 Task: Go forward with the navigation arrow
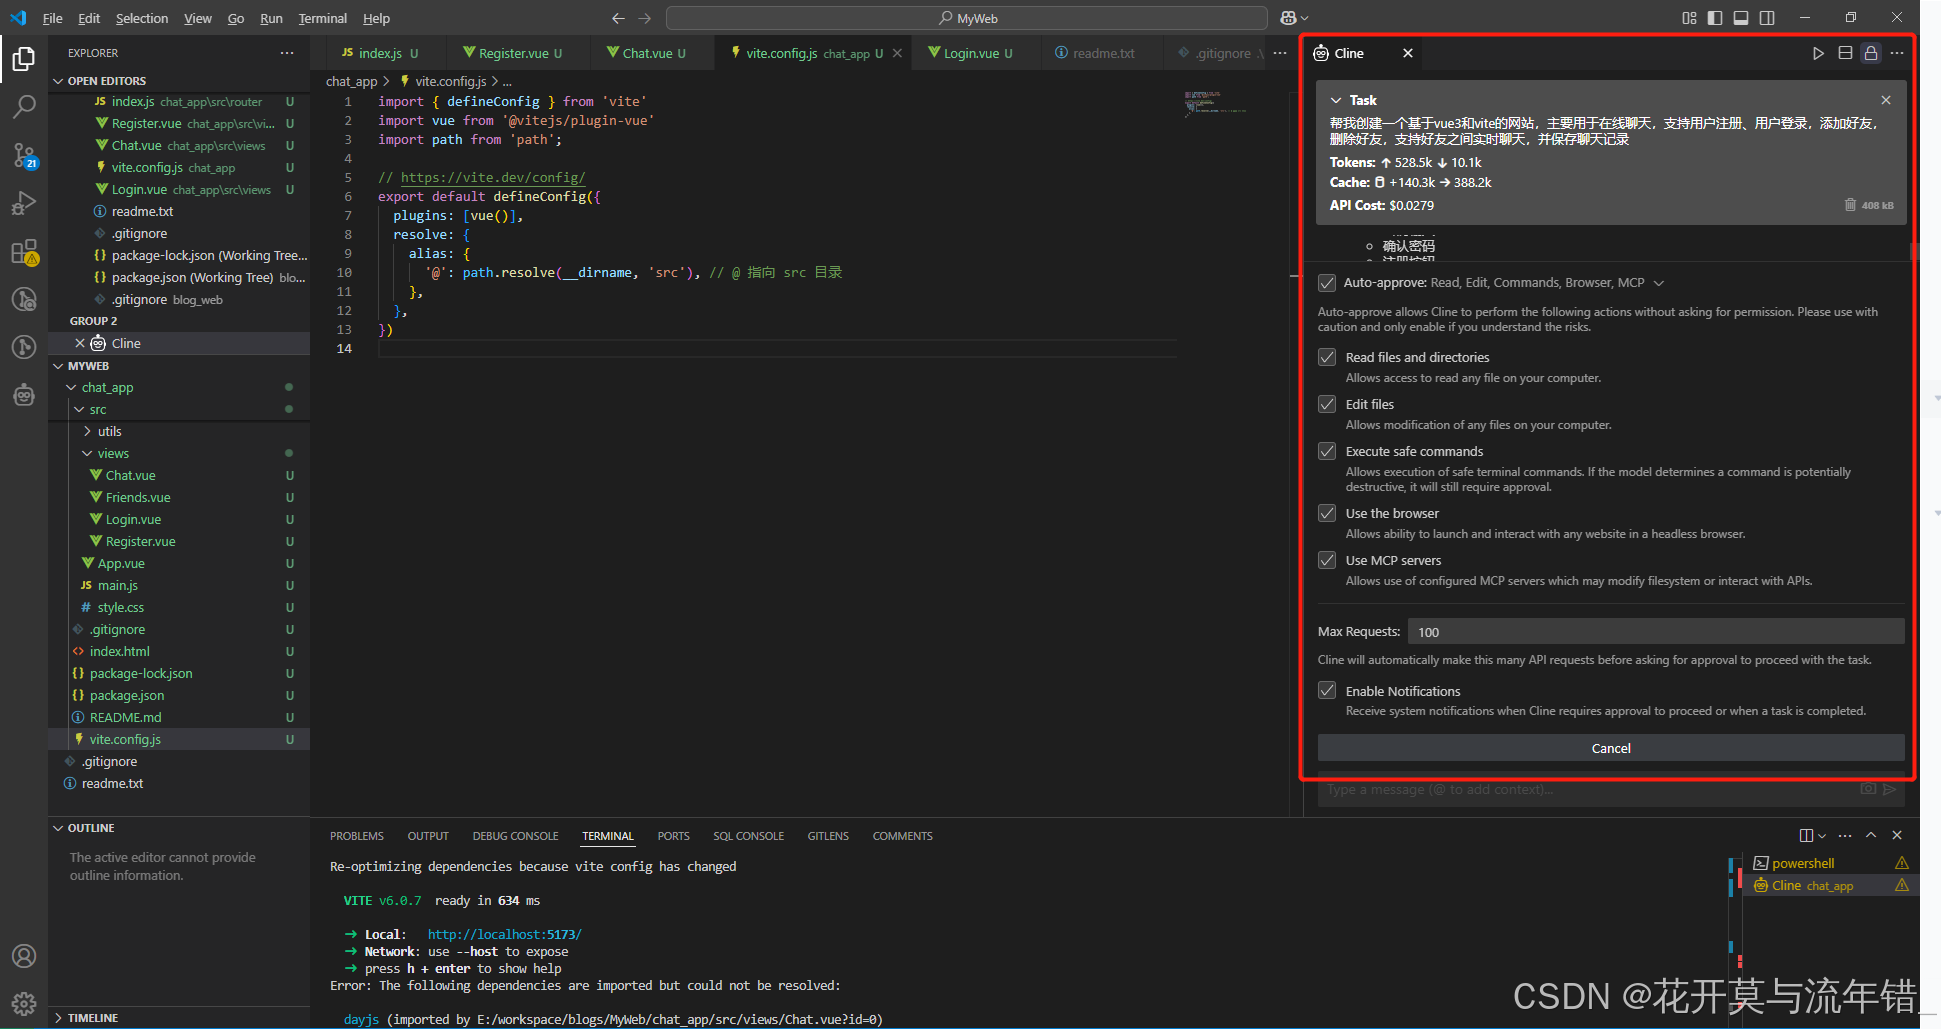click(645, 18)
